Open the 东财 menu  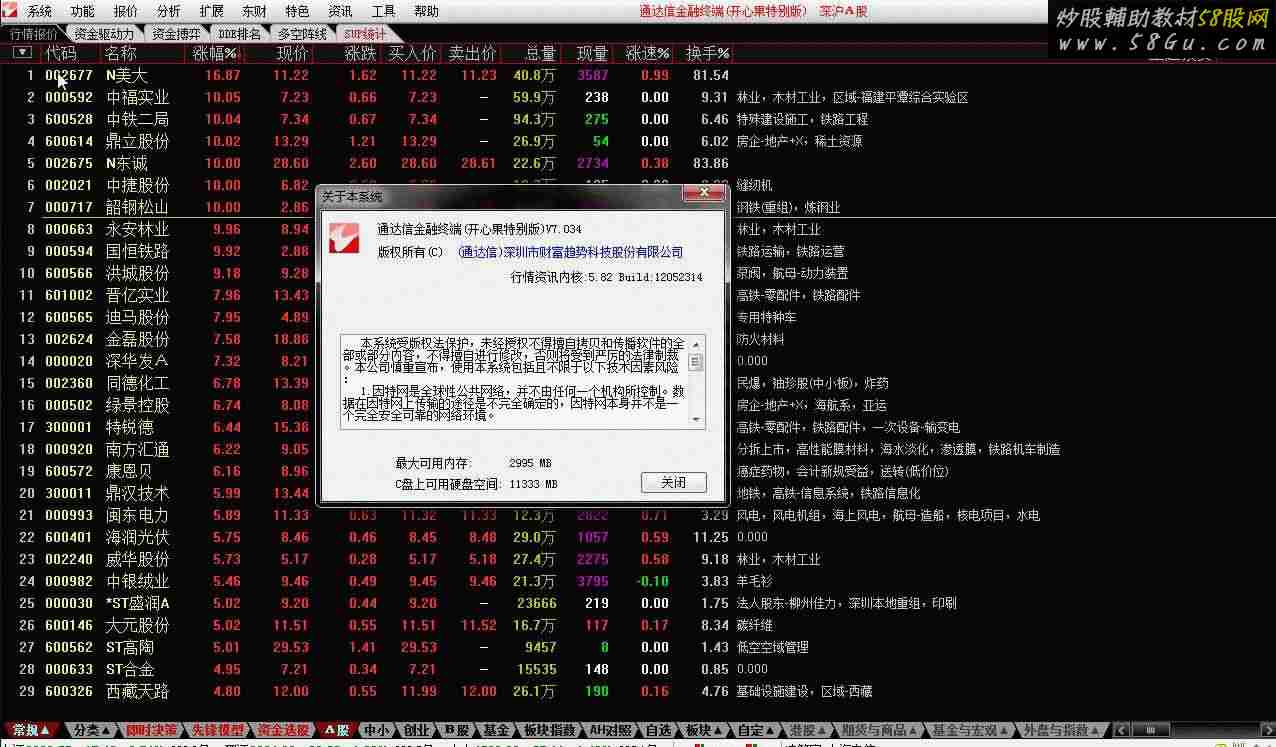[254, 11]
